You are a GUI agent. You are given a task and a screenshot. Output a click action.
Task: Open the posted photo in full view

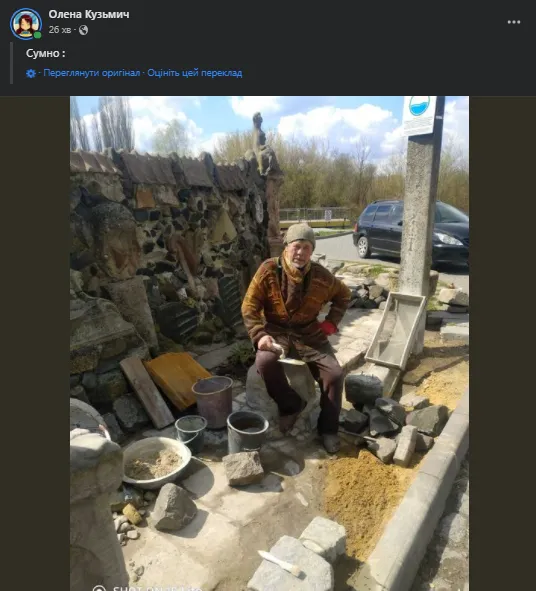pos(269,343)
